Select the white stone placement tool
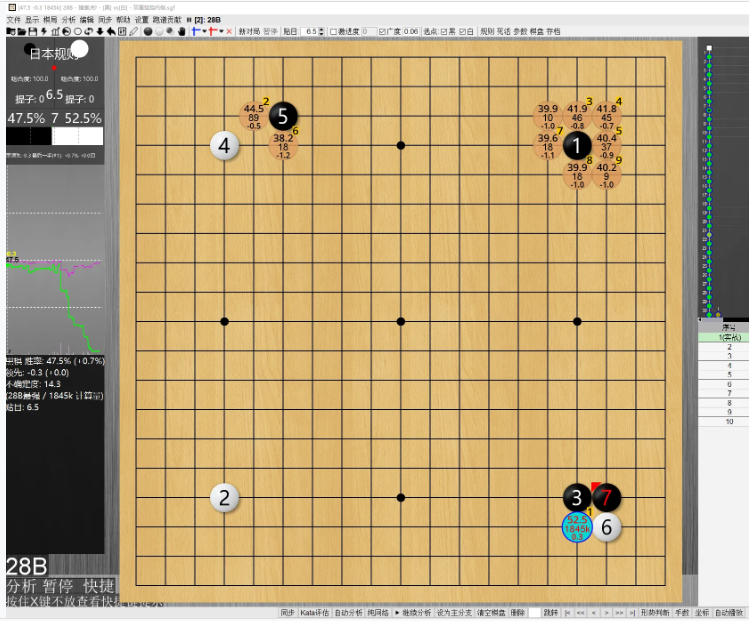This screenshot has height=621, width=749. (158, 31)
